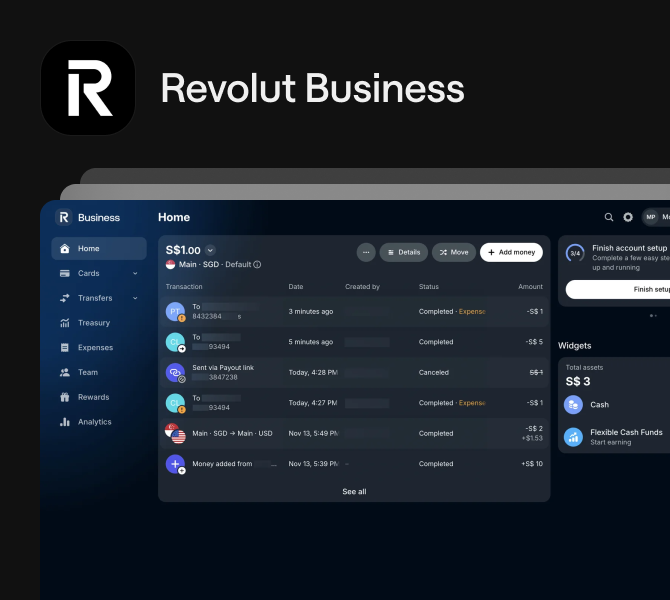Click the 5 minutes ago date cell

(x=311, y=342)
